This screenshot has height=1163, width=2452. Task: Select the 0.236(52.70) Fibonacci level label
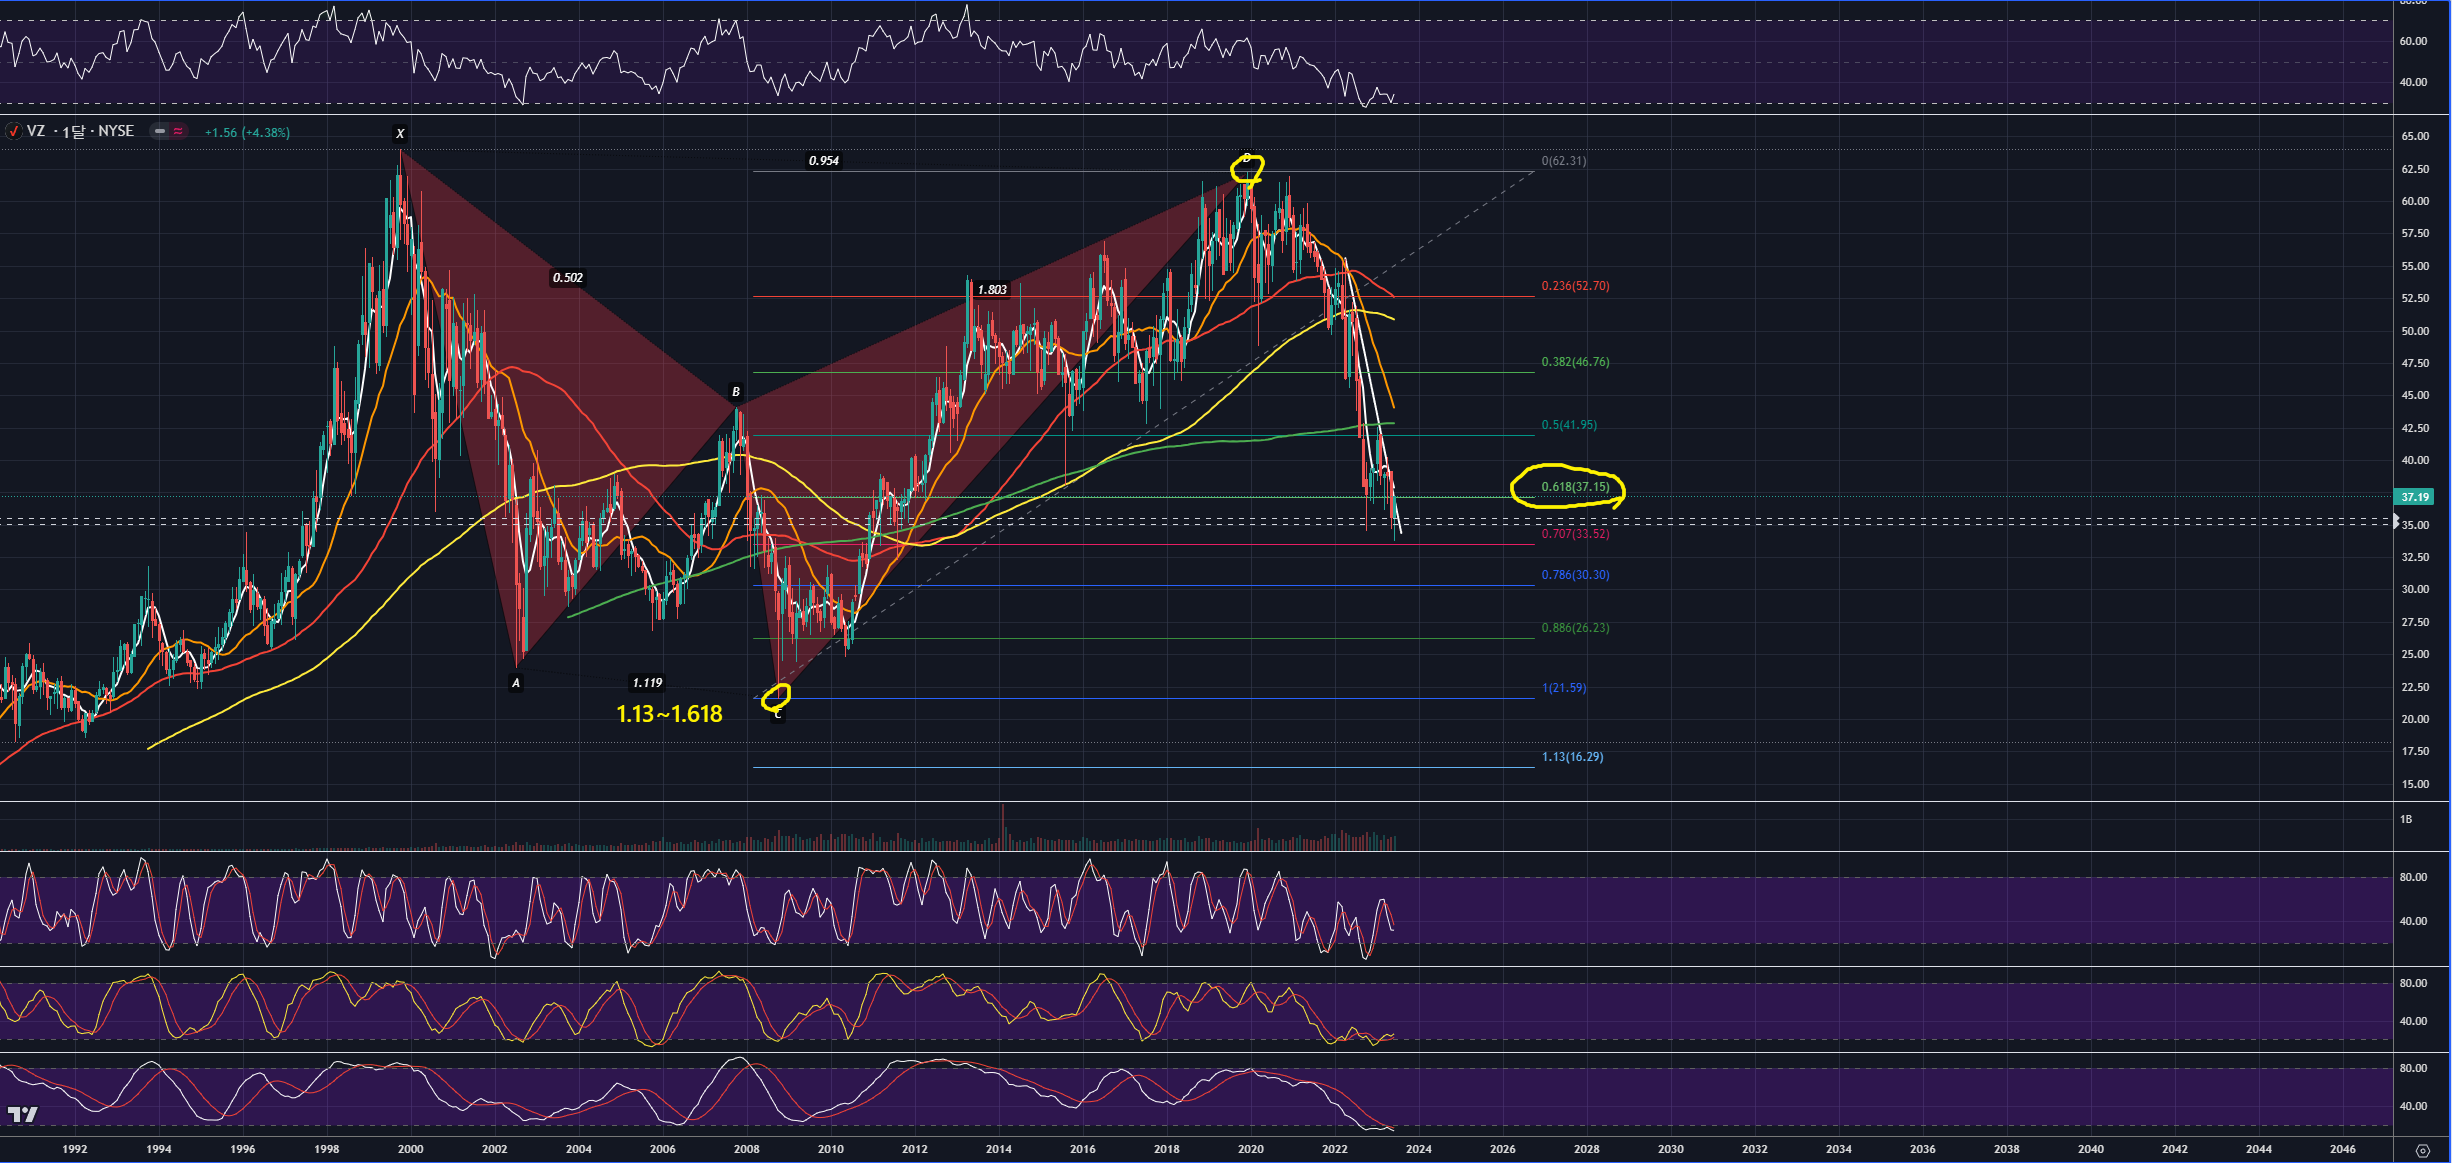(x=1575, y=286)
